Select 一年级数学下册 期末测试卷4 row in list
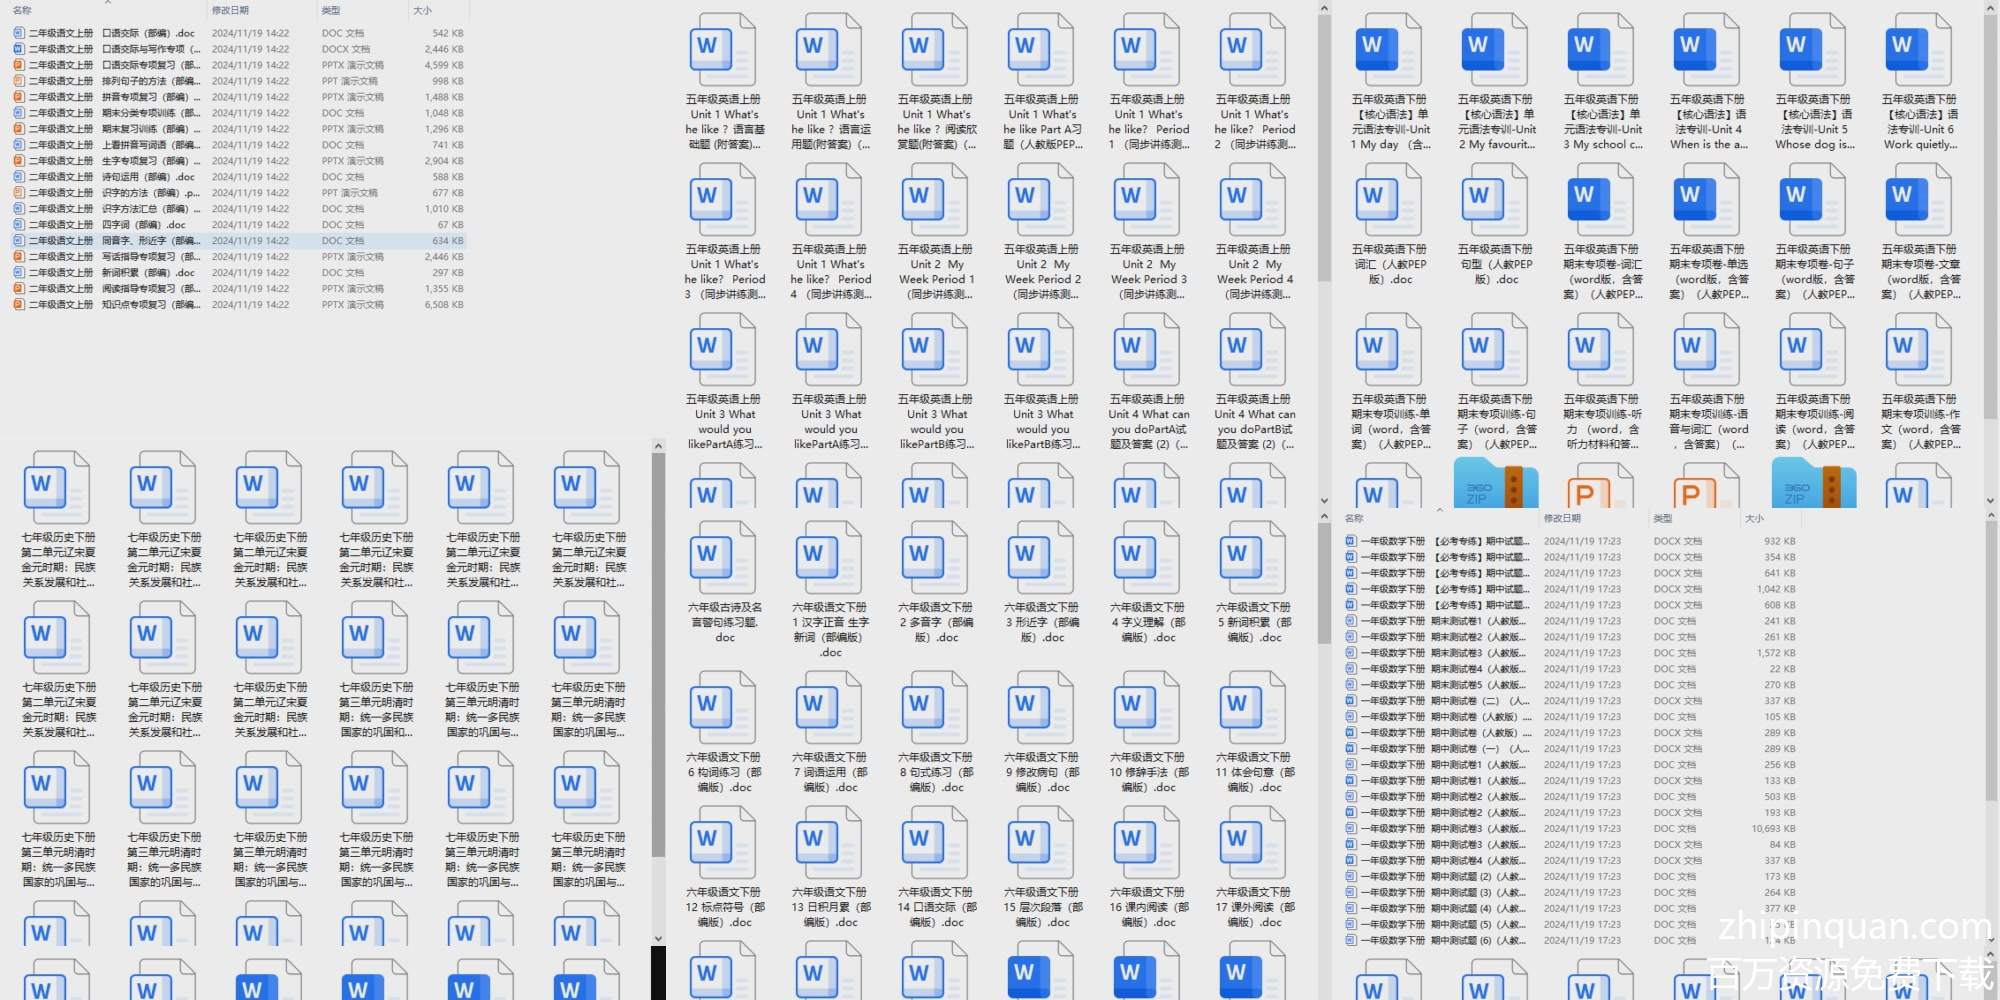This screenshot has height=1000, width=2000. coord(1440,669)
